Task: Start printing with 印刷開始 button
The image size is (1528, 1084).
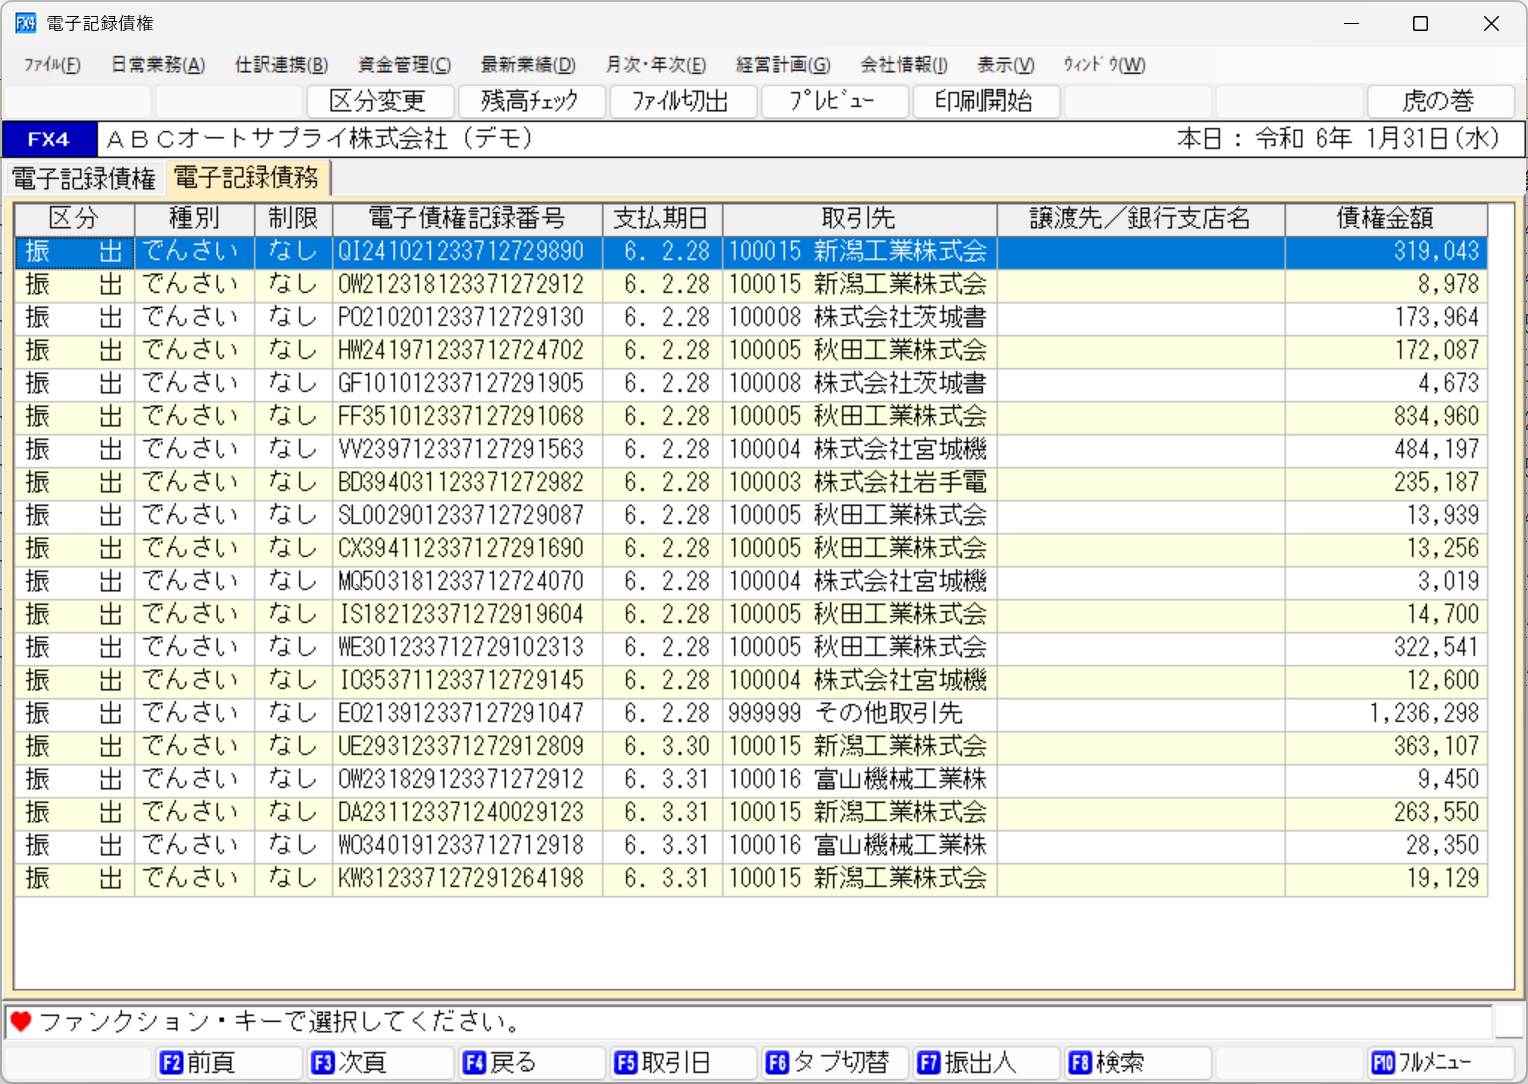Action: click(x=985, y=101)
